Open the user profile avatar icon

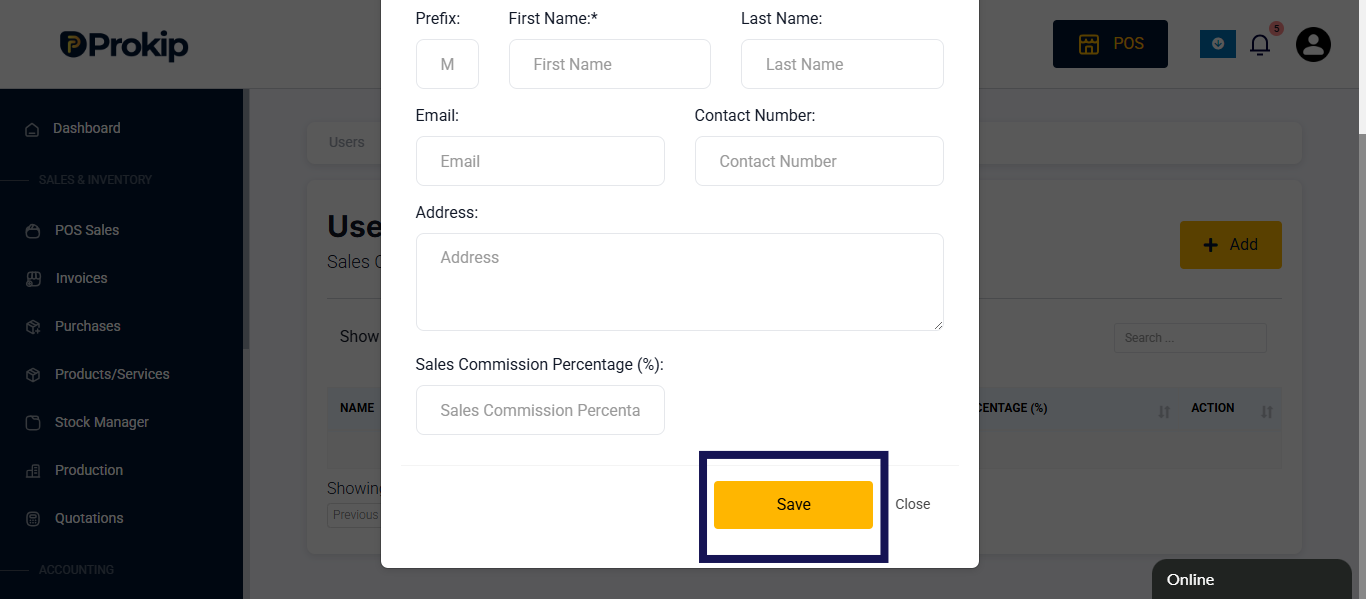click(1313, 44)
